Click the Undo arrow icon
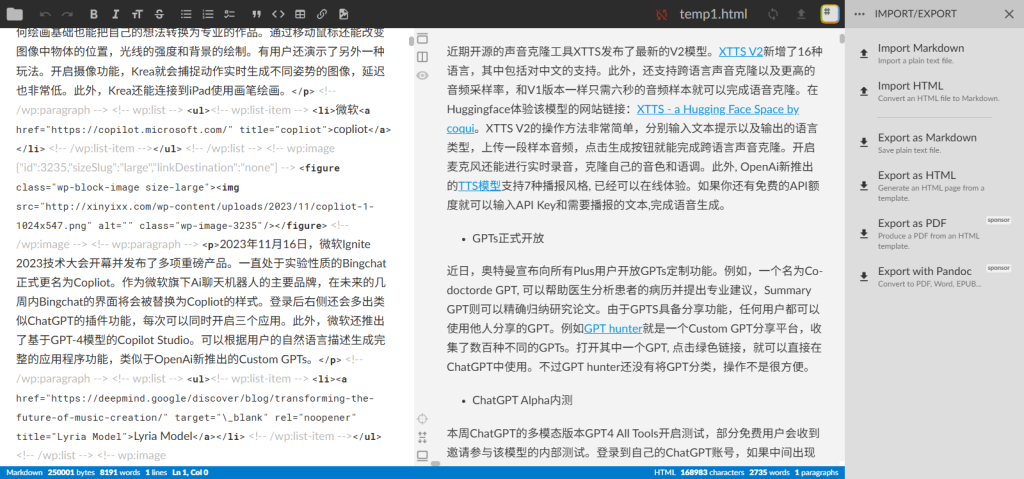This screenshot has height=479, width=1024. pyautogui.click(x=45, y=14)
